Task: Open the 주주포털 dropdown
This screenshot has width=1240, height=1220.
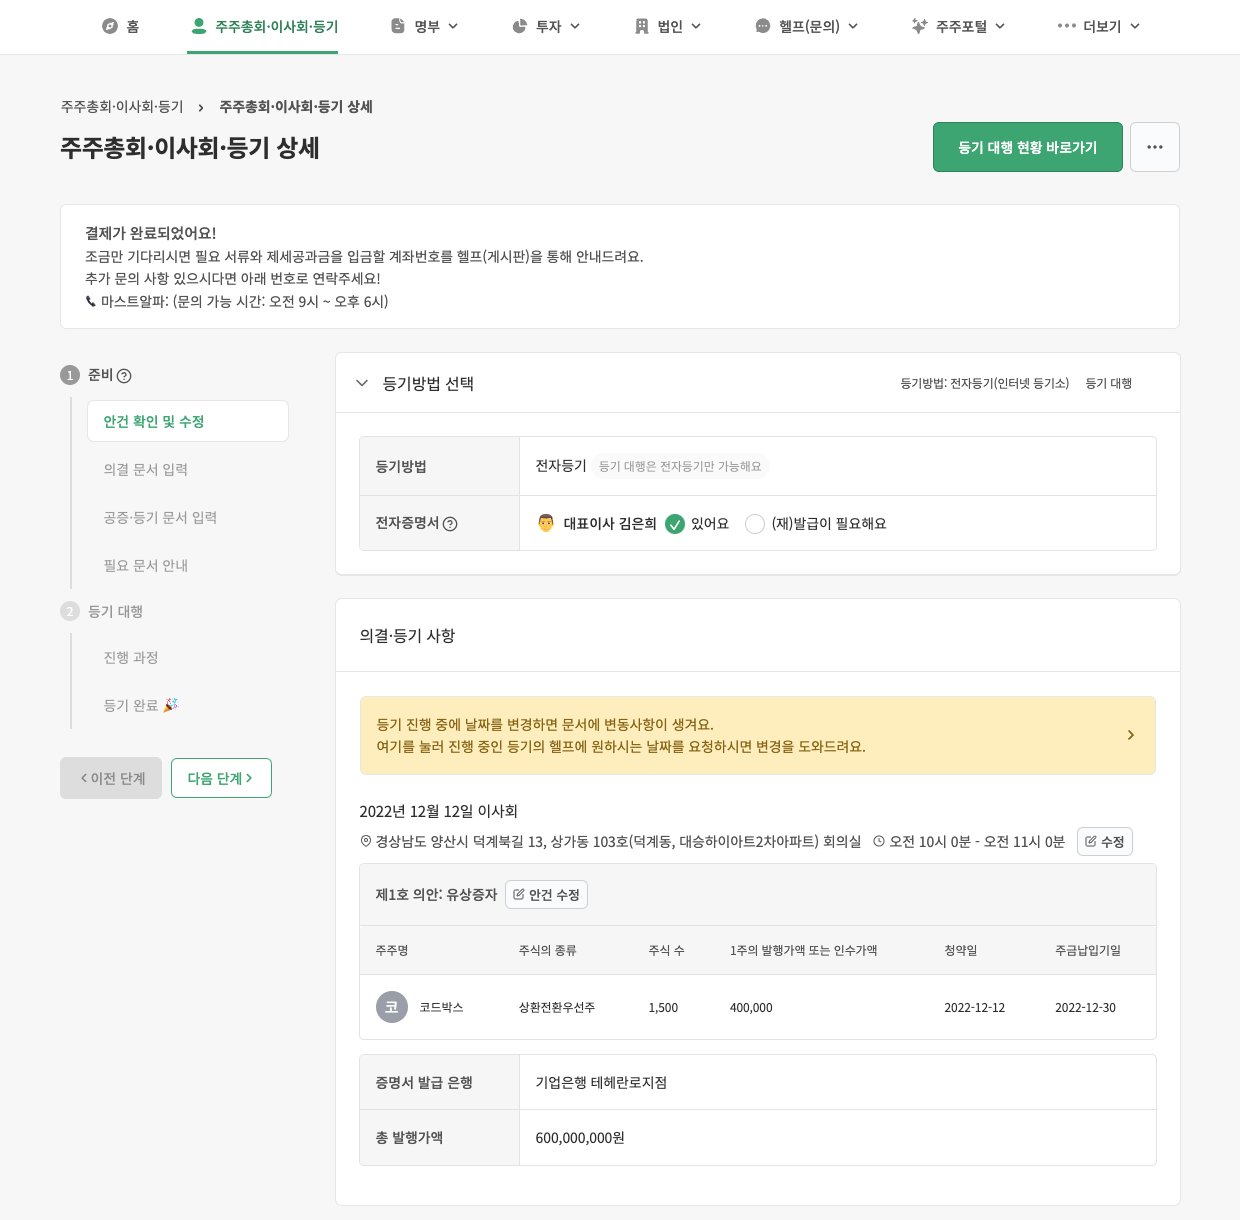Action: click(957, 26)
